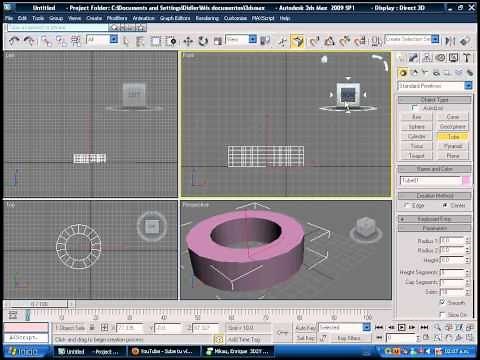Switch to the Motion panel tab
This screenshot has width=480, height=360.
440,58
